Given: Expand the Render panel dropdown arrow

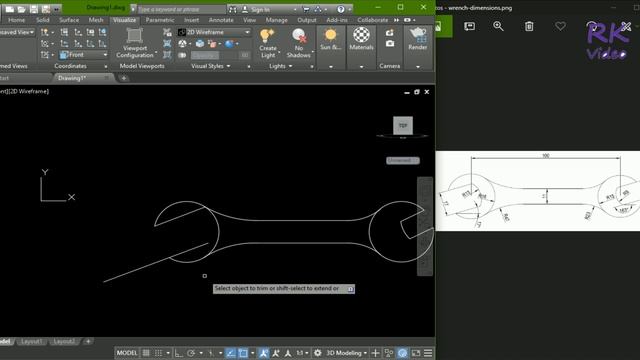Looking at the screenshot, I should click(x=418, y=67).
